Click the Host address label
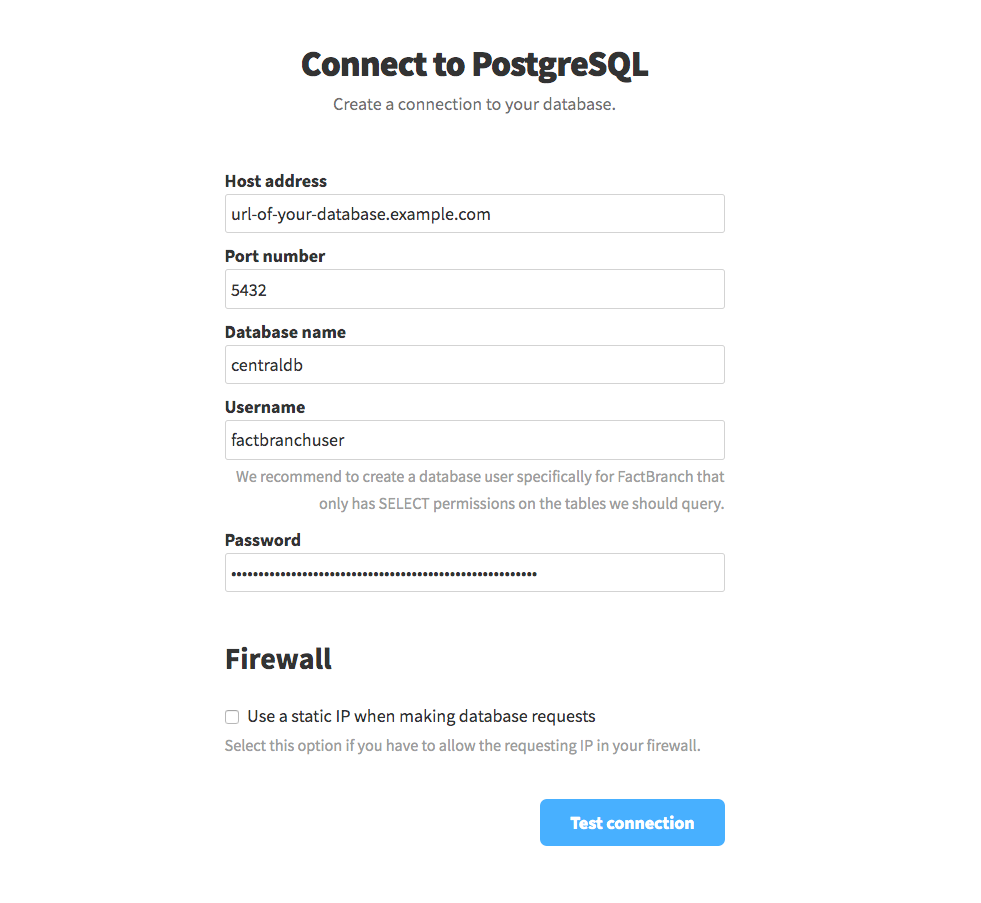Image resolution: width=981 pixels, height=903 pixels. [x=275, y=181]
